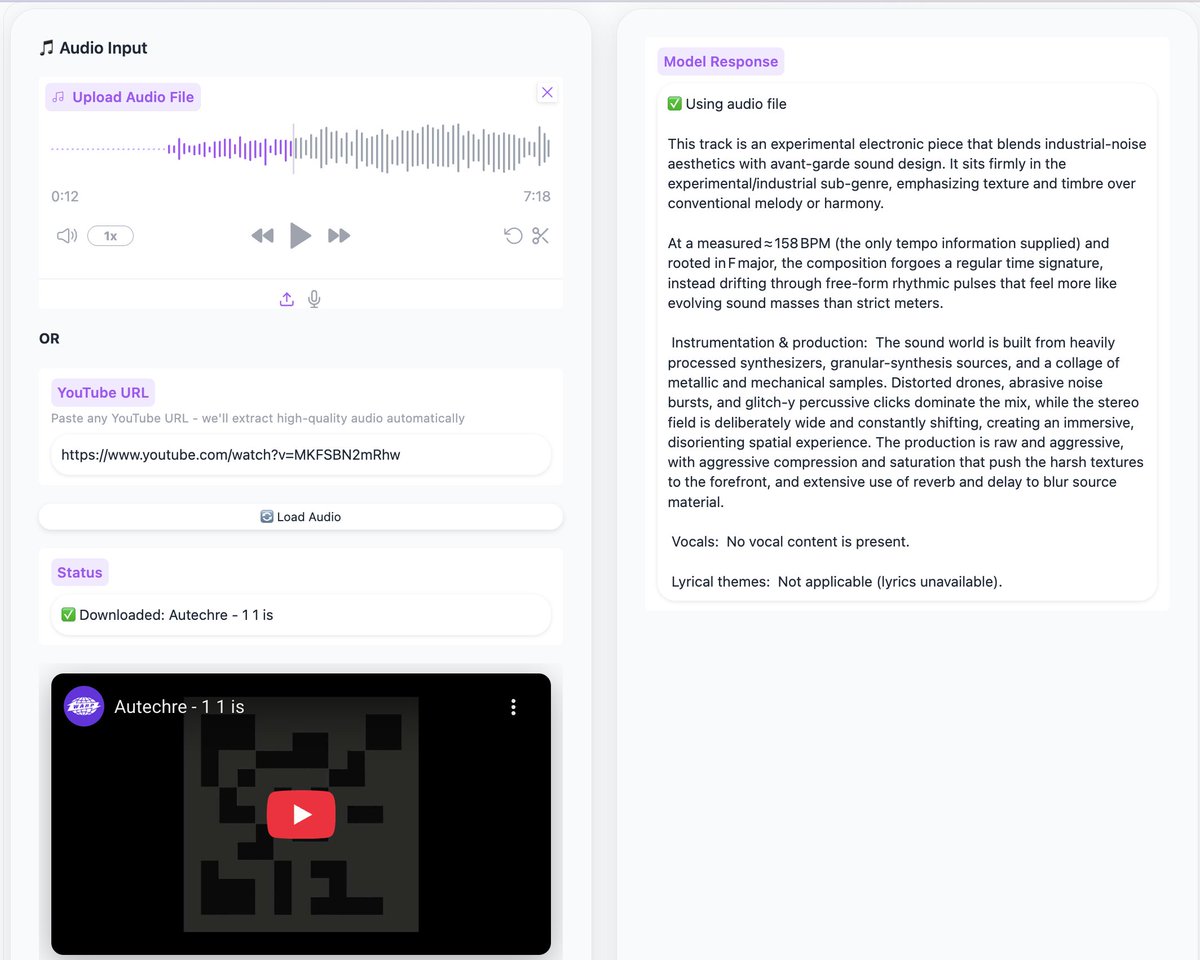
Task: Clear the uploaded audio with the X icon
Action: pyautogui.click(x=547, y=92)
